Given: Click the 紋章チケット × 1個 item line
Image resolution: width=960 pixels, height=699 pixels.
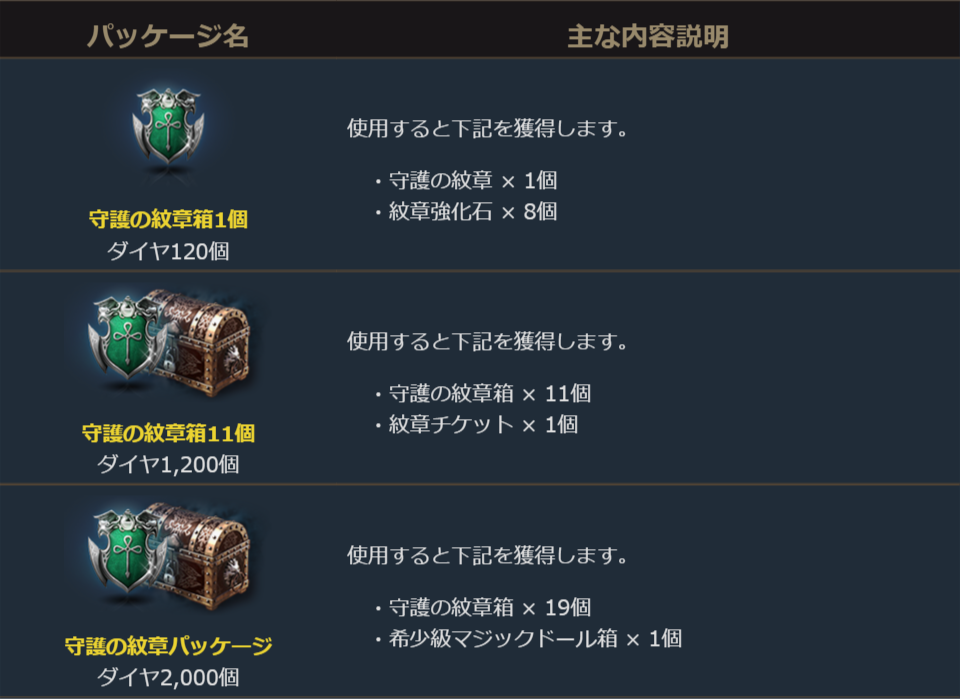Looking at the screenshot, I should click(x=483, y=424).
